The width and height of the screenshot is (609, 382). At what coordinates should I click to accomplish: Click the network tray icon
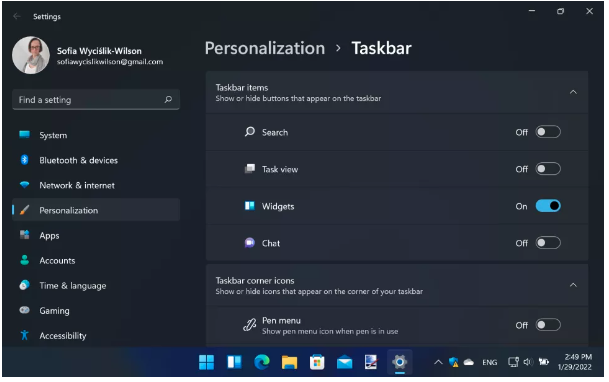(513, 363)
